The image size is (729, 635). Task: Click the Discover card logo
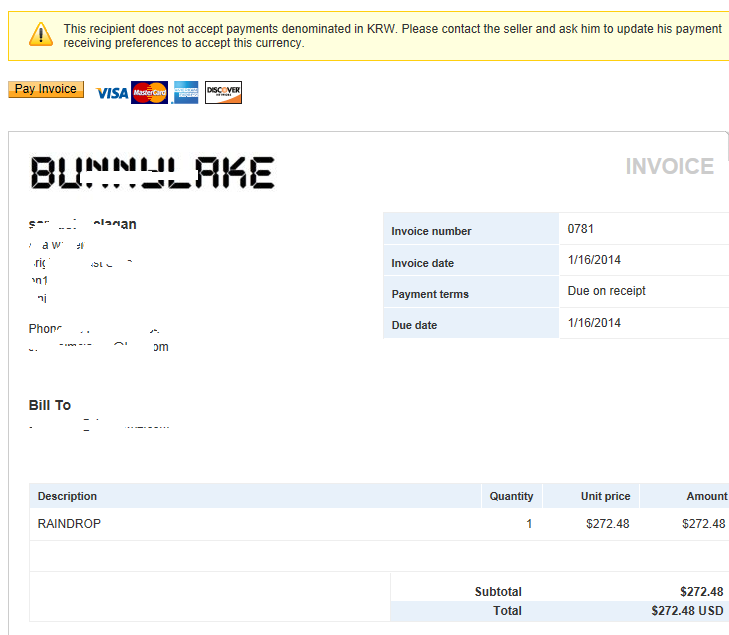223,93
